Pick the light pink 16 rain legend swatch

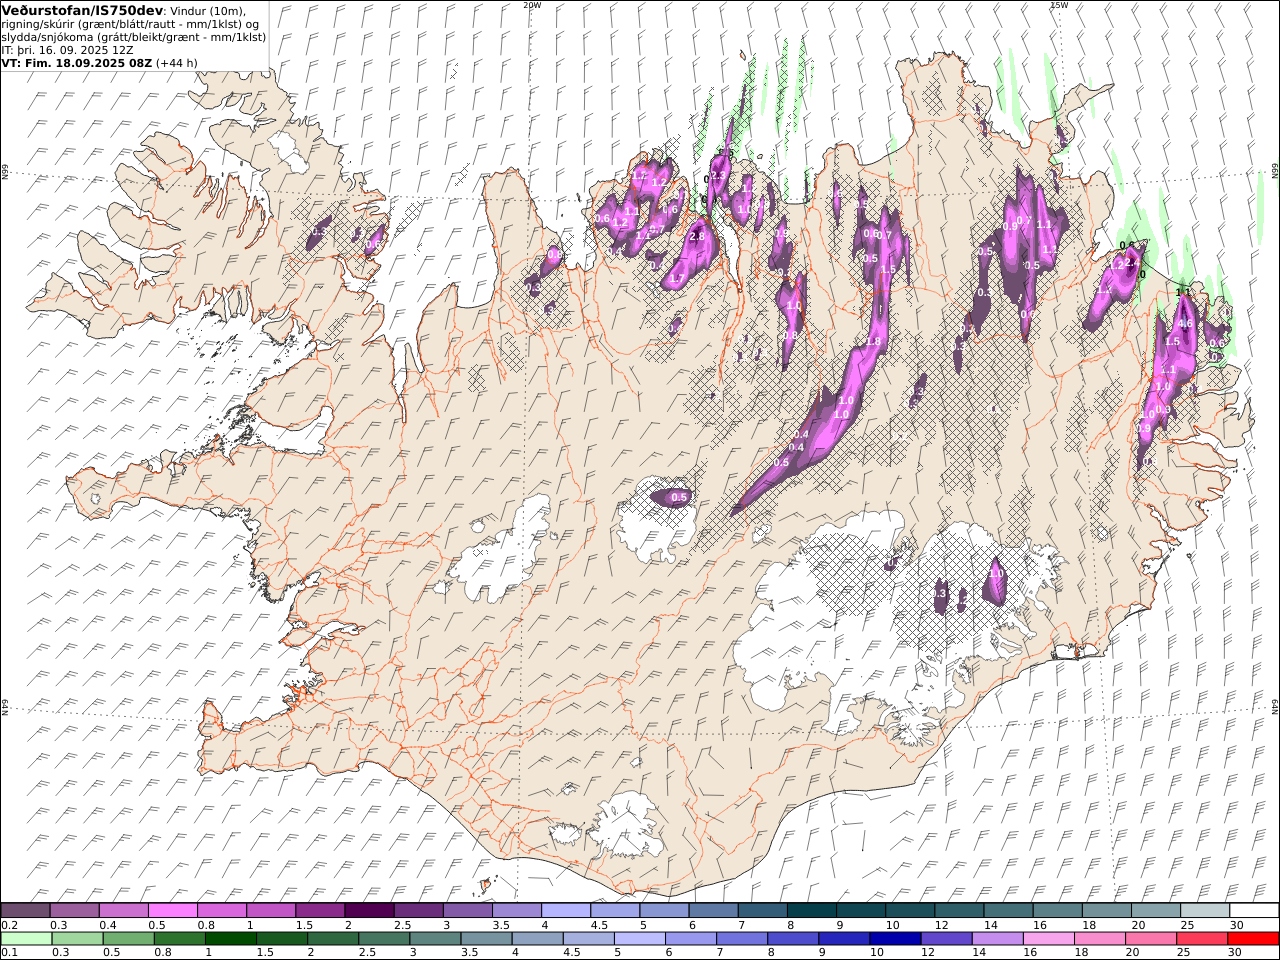(x=1047, y=939)
